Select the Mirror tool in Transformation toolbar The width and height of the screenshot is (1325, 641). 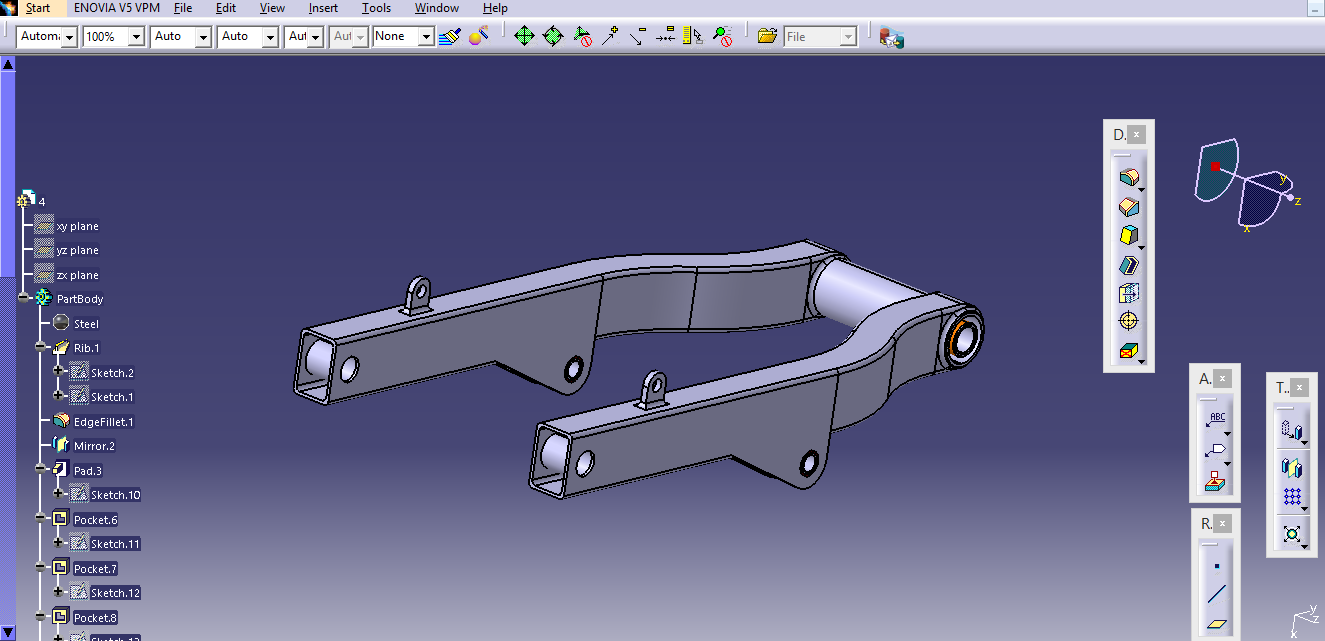coord(1291,467)
